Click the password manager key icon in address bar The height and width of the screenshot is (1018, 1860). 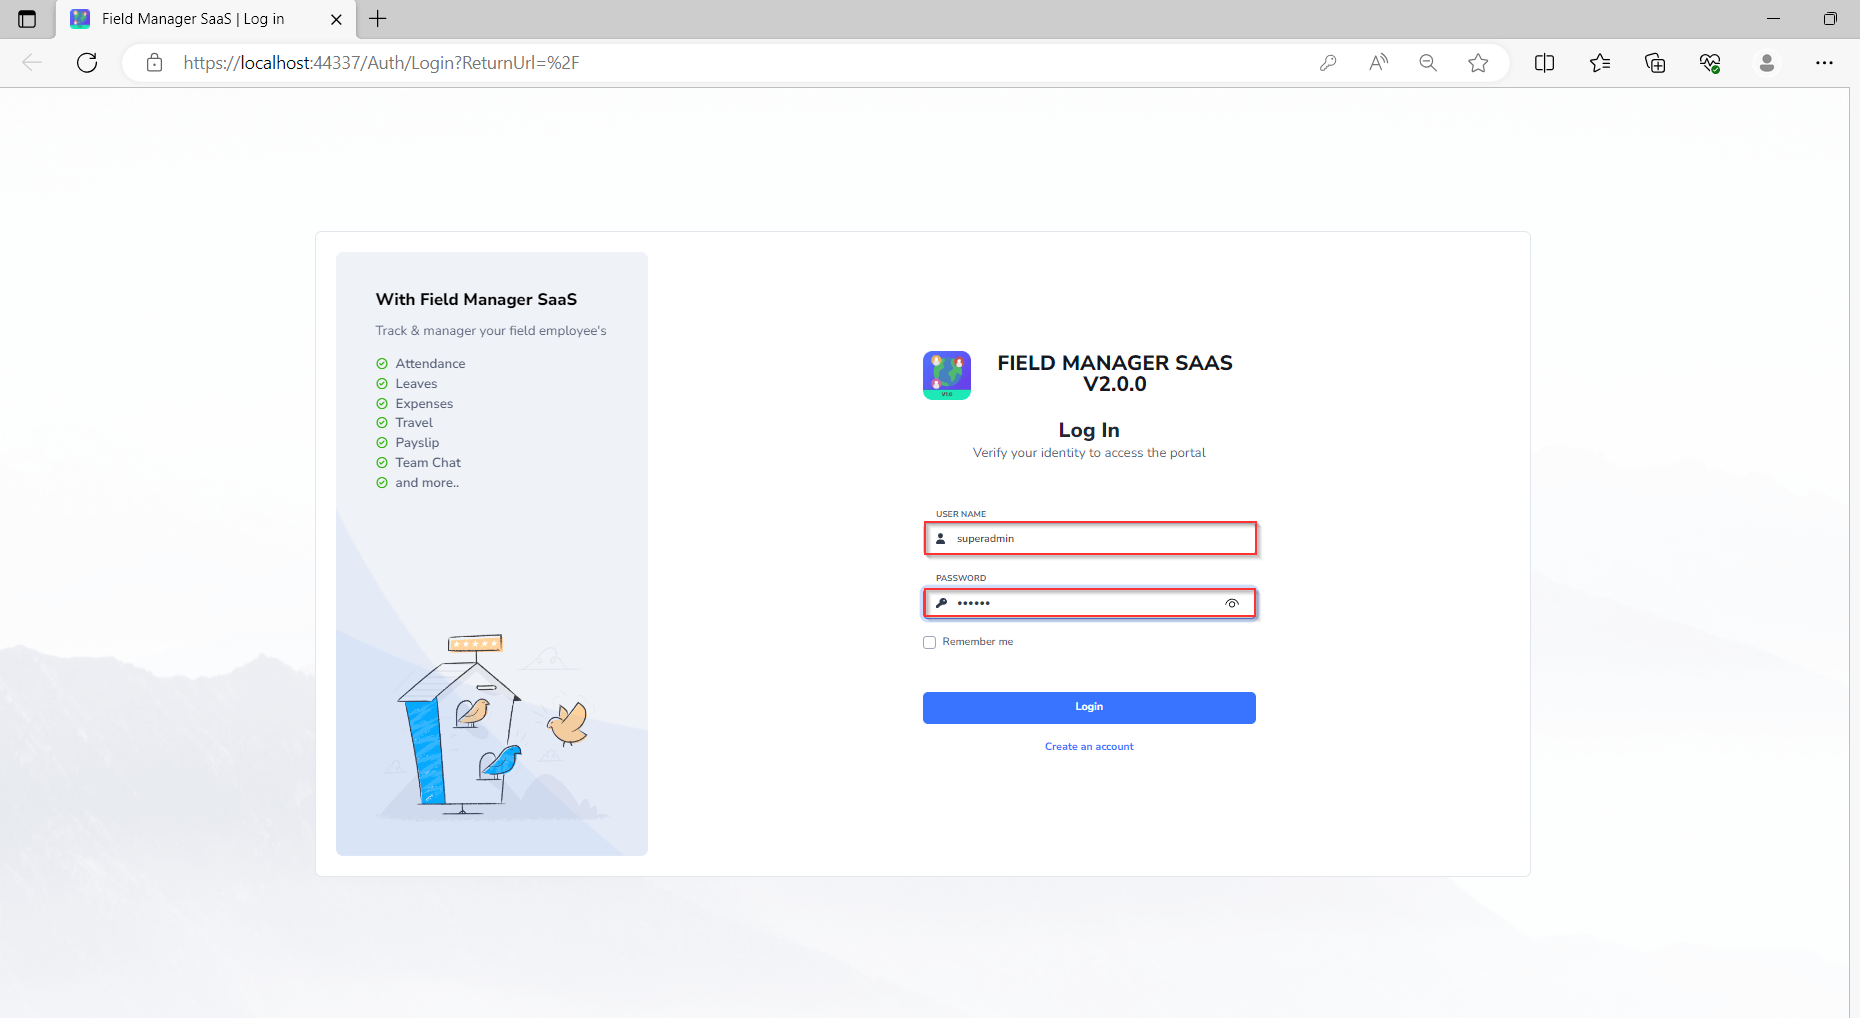pyautogui.click(x=1328, y=62)
